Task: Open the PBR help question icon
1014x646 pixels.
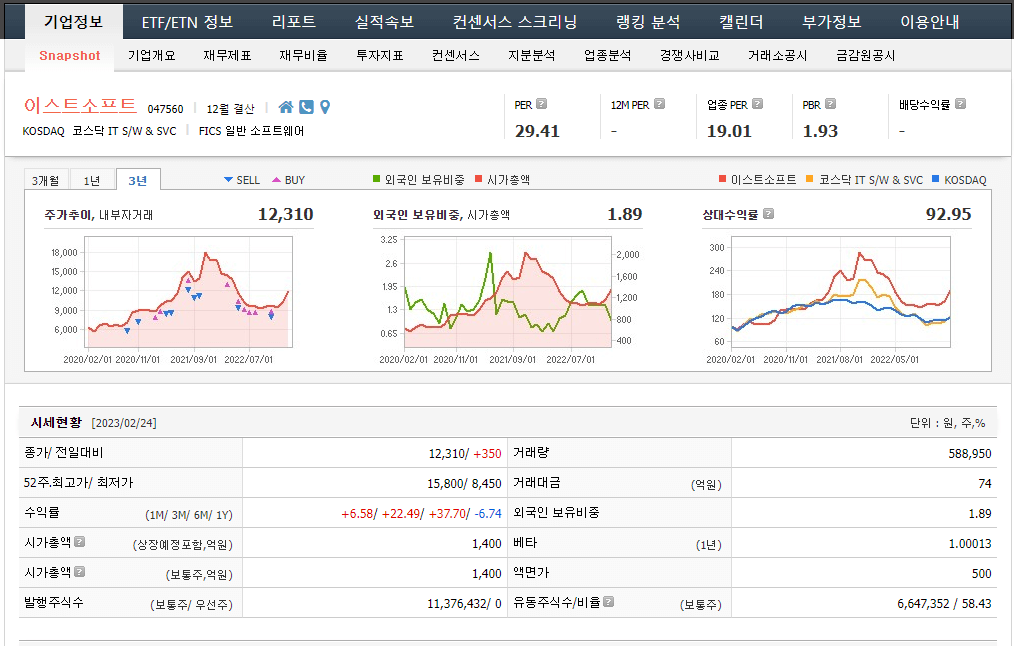Action: [830, 103]
